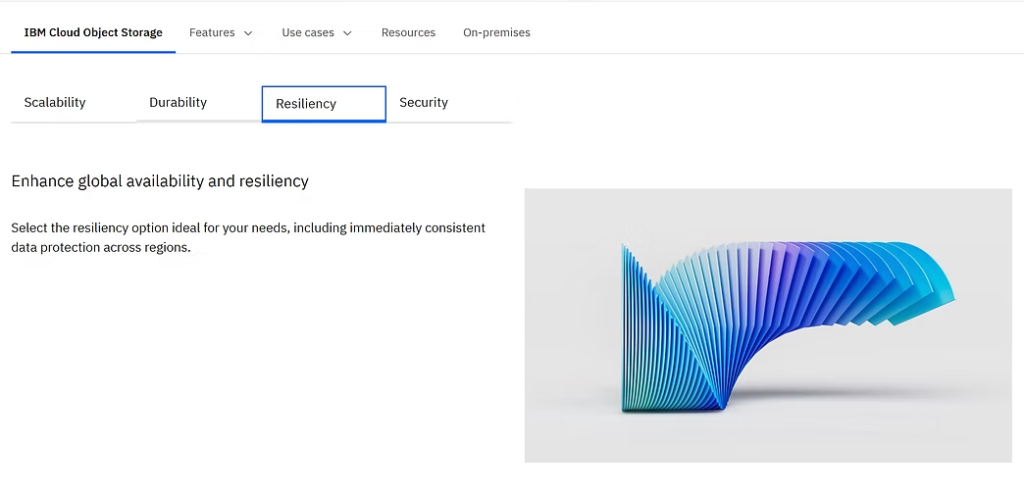Select the highlighted Resiliency tab
The width and height of the screenshot is (1024, 498).
click(x=324, y=104)
